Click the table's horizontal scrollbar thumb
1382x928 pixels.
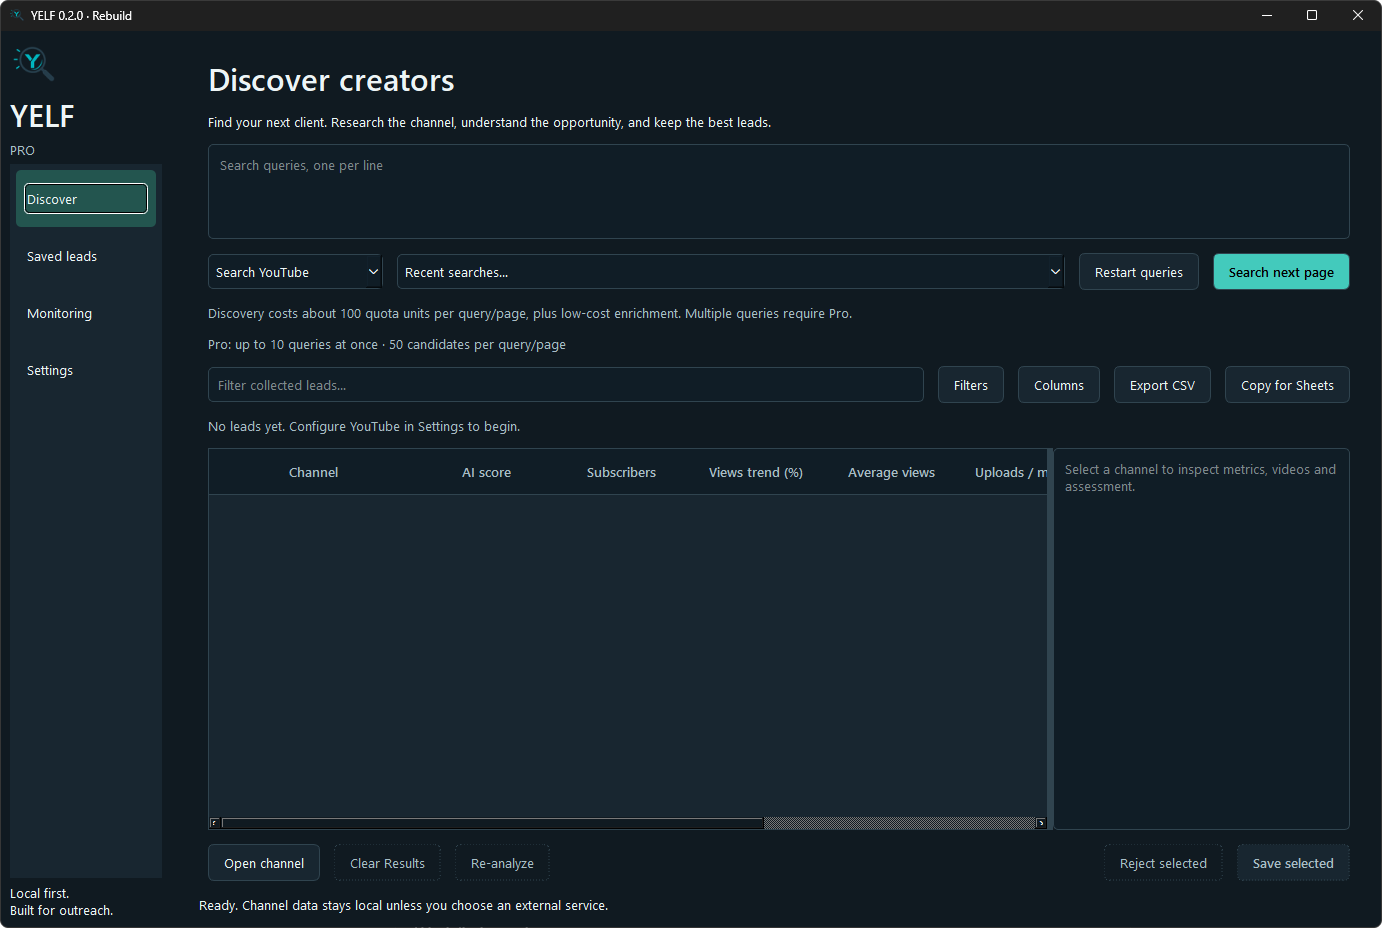tap(493, 823)
